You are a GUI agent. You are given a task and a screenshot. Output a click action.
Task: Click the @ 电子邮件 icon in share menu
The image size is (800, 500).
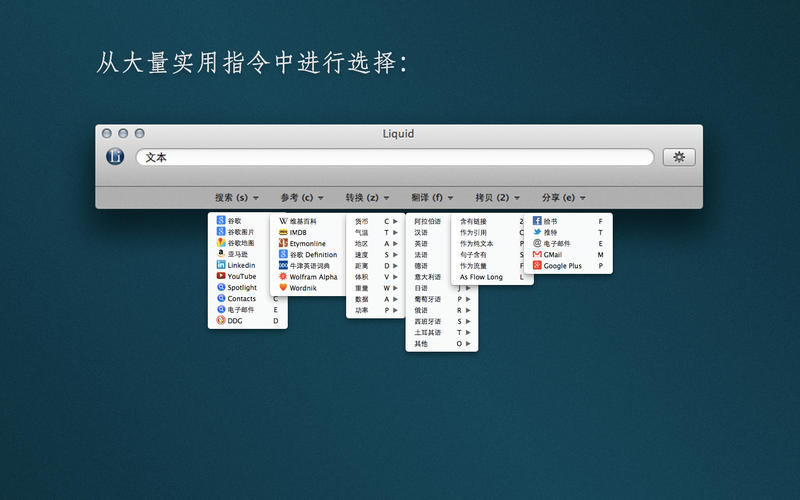tap(537, 243)
